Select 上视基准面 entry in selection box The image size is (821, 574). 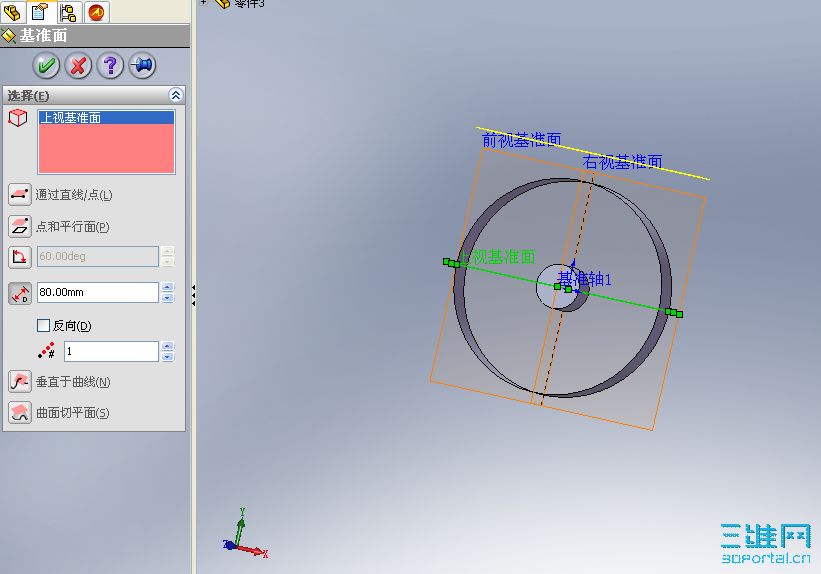(106, 117)
